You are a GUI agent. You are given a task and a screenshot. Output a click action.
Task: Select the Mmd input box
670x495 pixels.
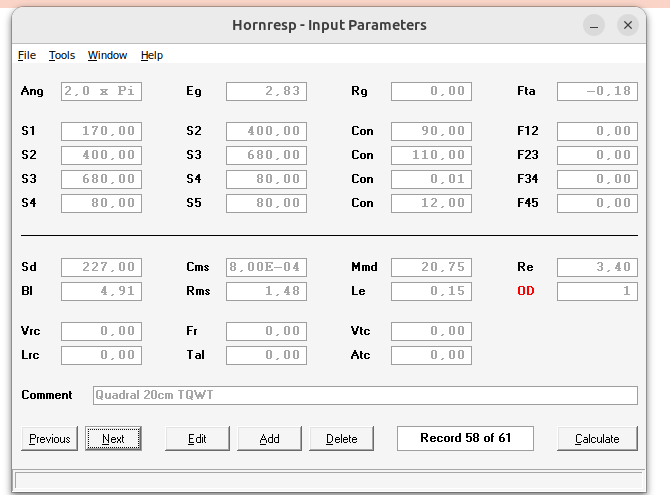431,268
